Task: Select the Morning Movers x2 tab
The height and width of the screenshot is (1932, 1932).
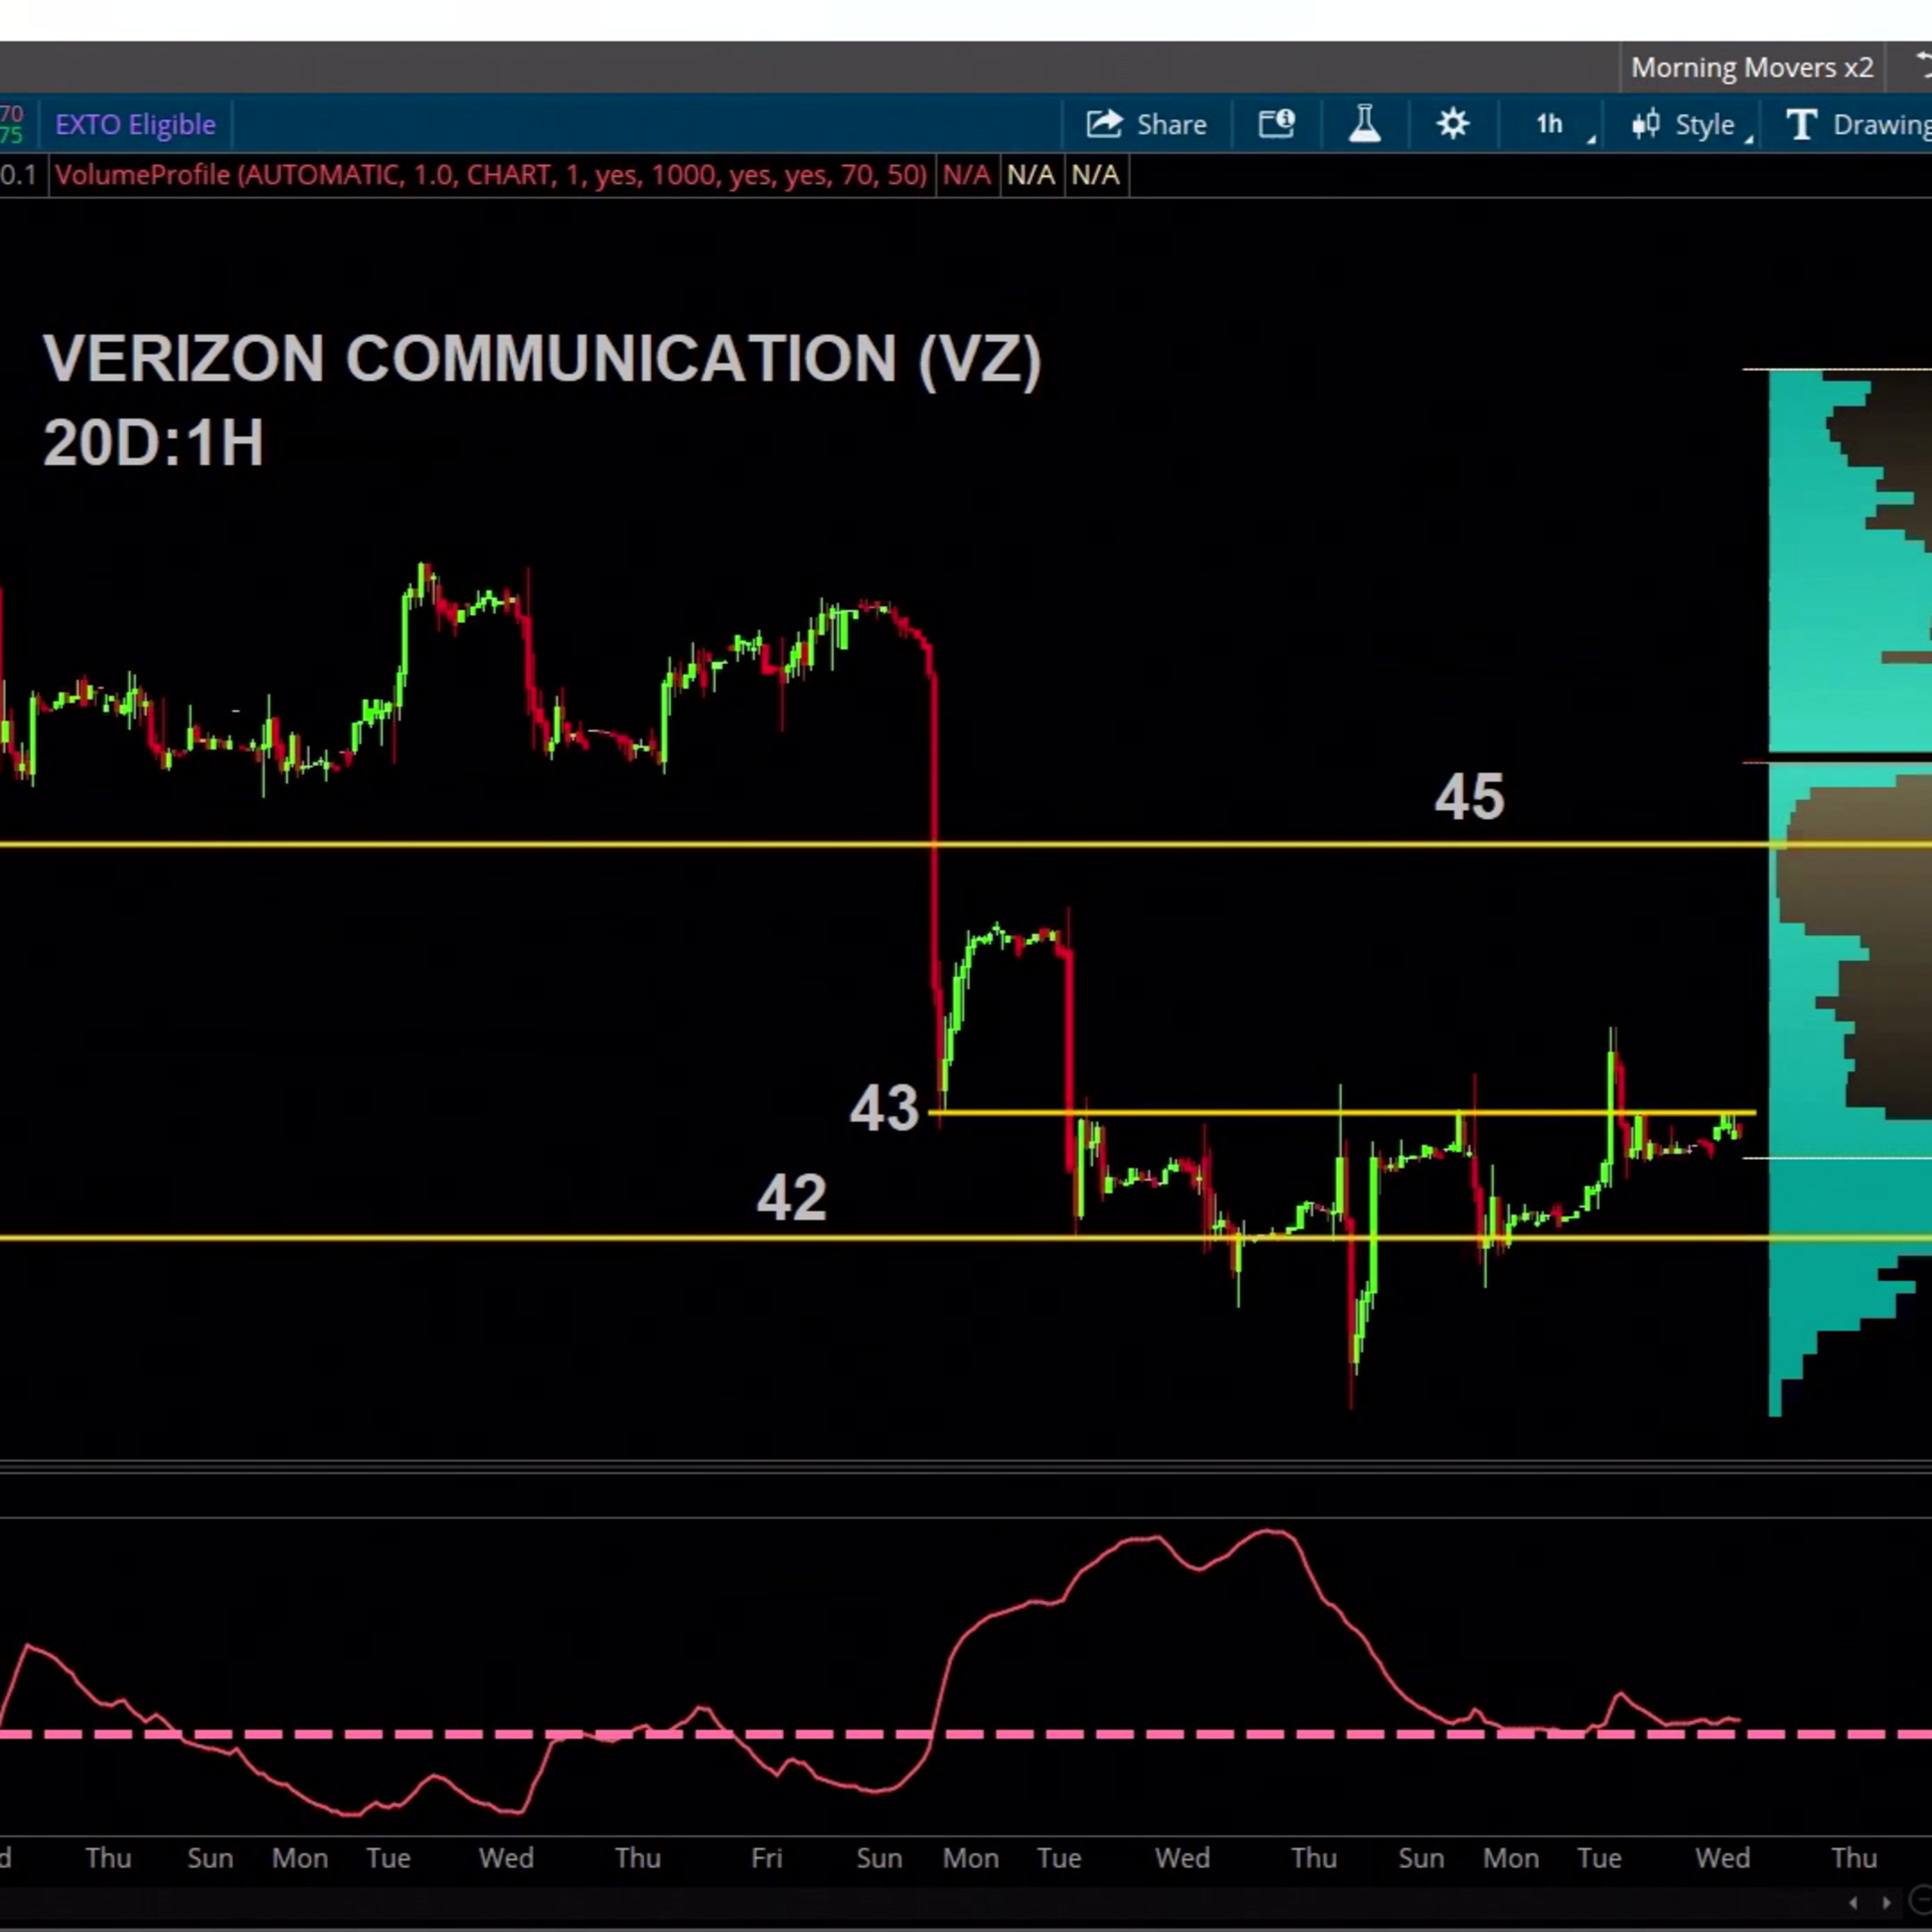Action: 1752,67
